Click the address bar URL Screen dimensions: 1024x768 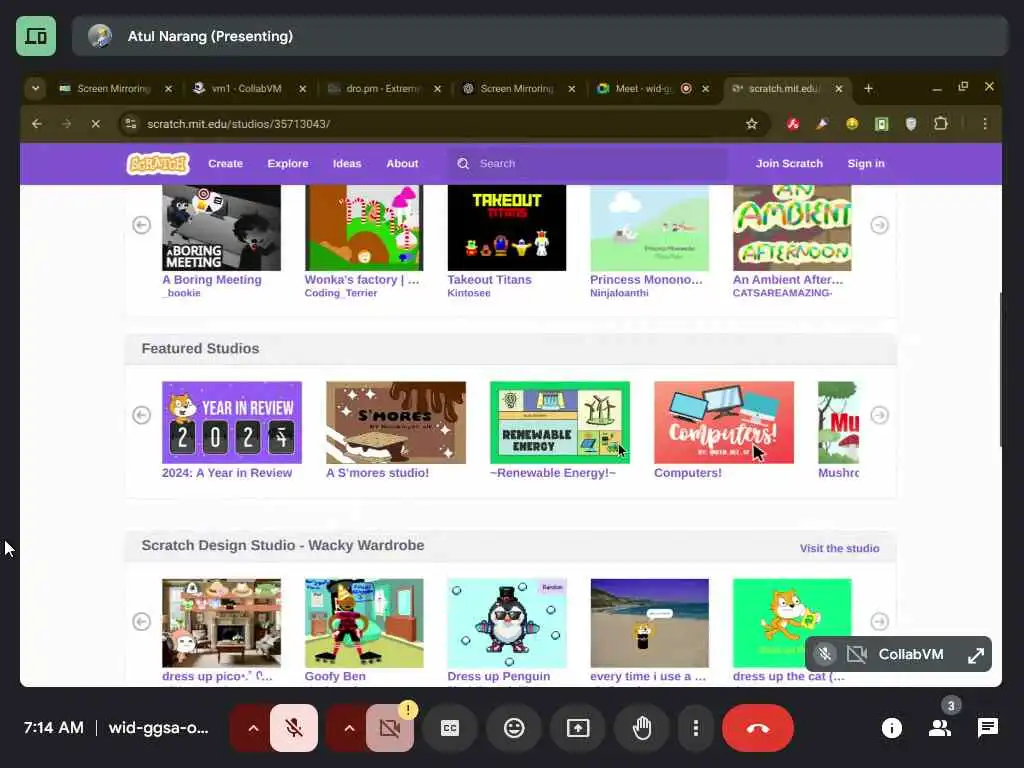click(238, 123)
